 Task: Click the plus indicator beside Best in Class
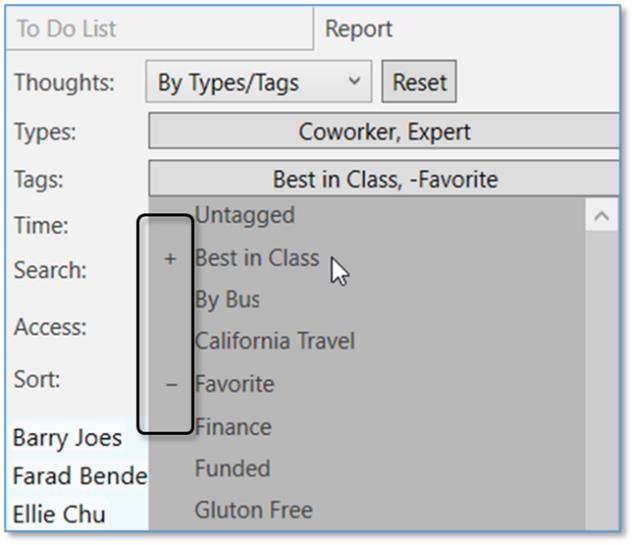[170, 259]
